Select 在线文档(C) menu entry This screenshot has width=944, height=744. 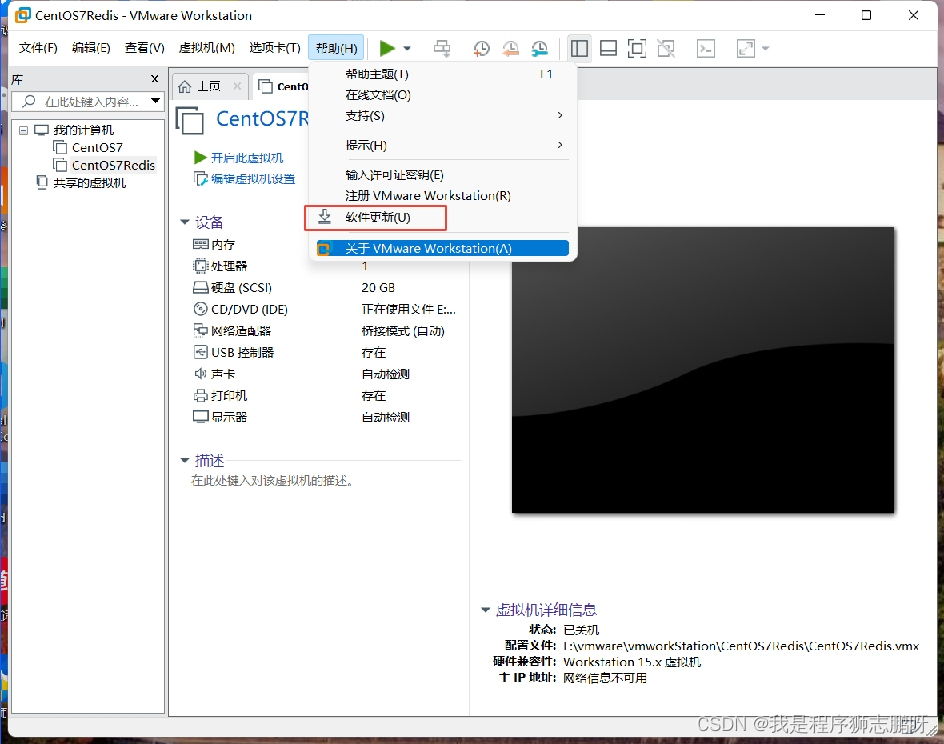(443, 95)
